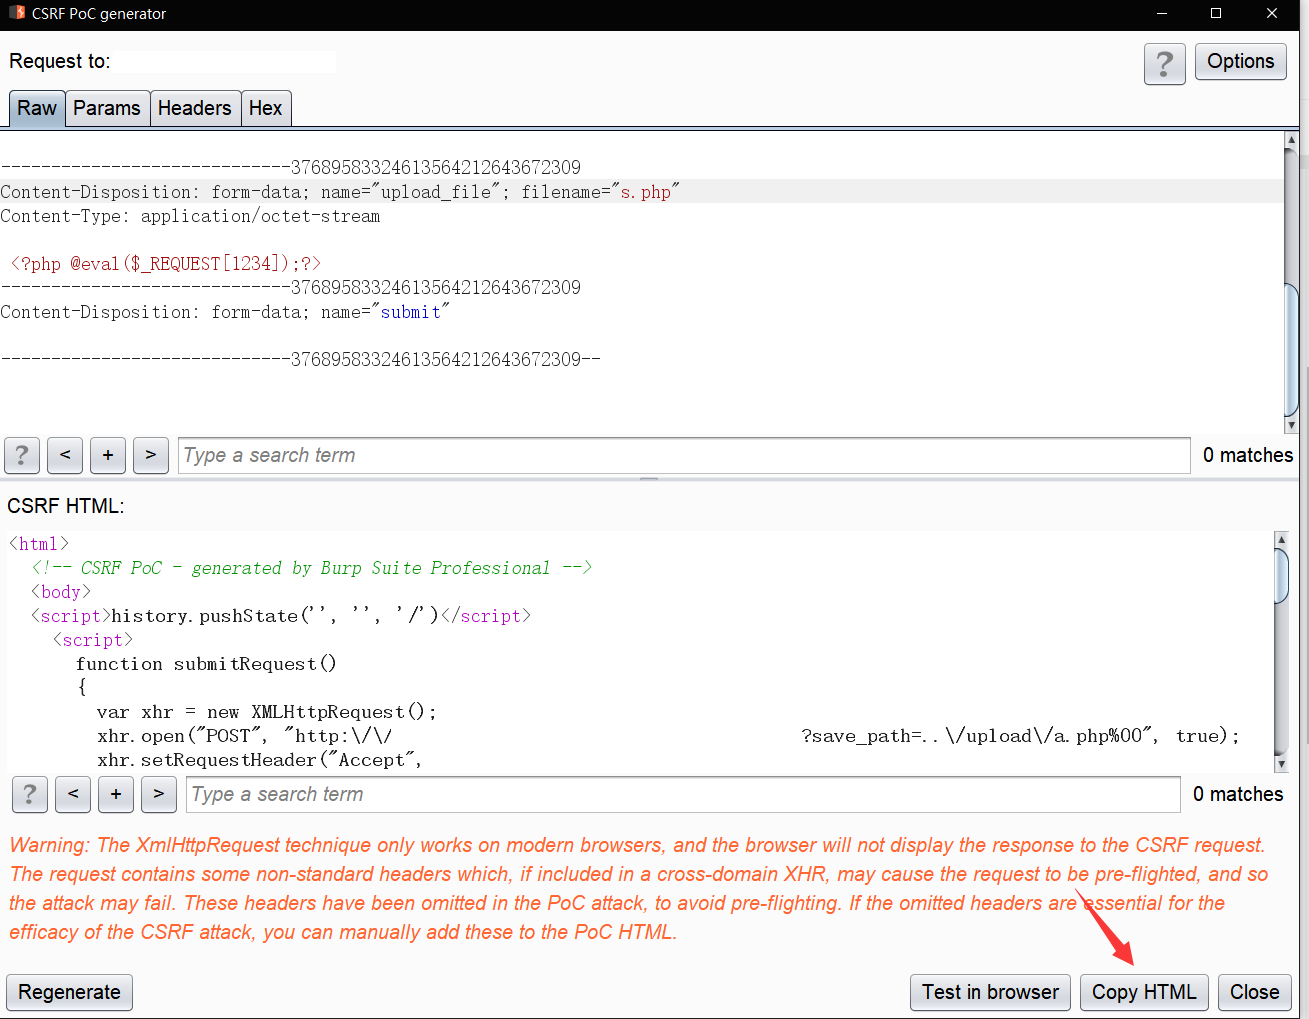Click the history.pushState script line

pyautogui.click(x=281, y=616)
